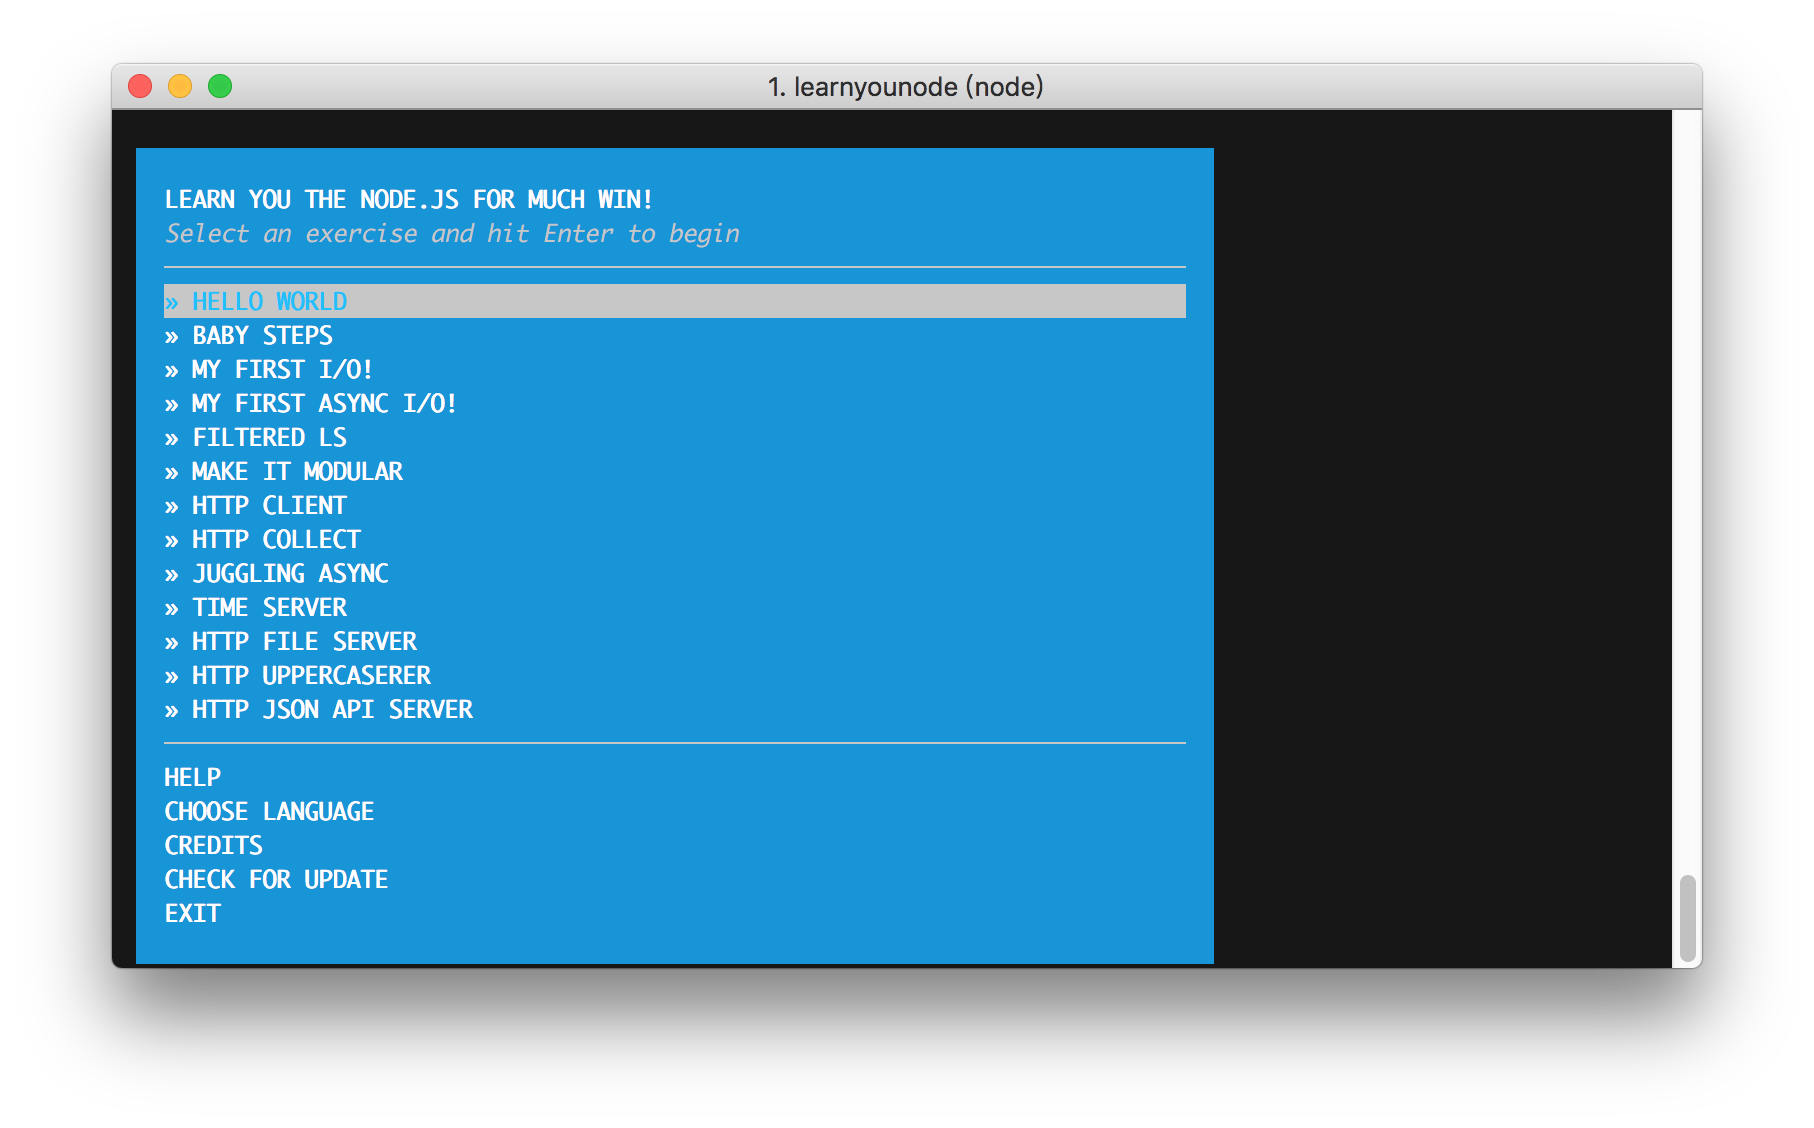This screenshot has width=1814, height=1128.
Task: Open the HELP option
Action: (x=192, y=777)
